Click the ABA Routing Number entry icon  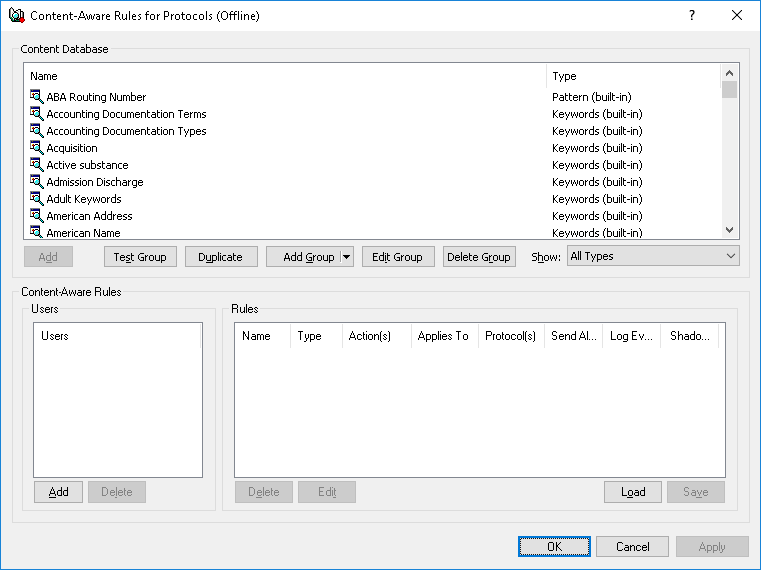click(37, 97)
